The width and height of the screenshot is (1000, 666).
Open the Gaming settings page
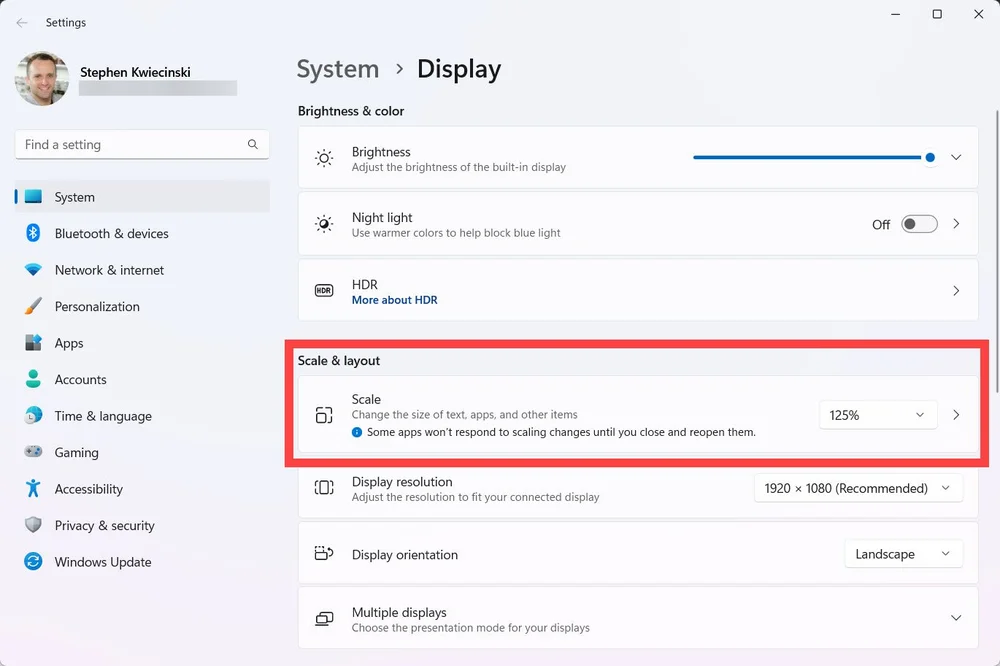(77, 452)
